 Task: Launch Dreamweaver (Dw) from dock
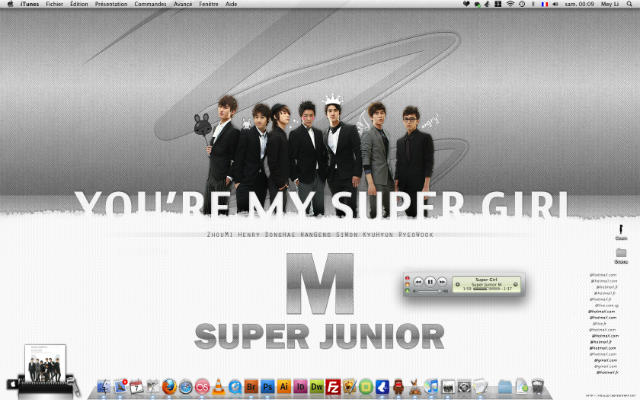317,386
